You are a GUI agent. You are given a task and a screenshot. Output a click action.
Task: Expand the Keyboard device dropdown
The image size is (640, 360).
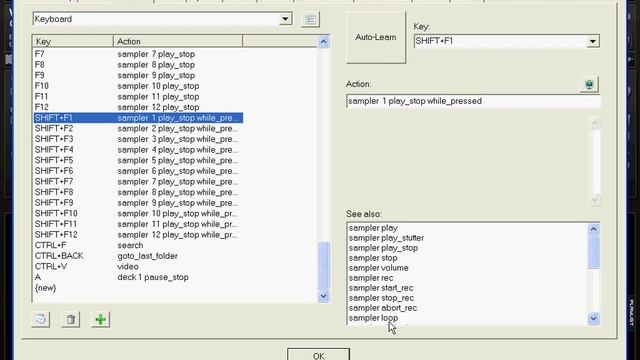[285, 19]
